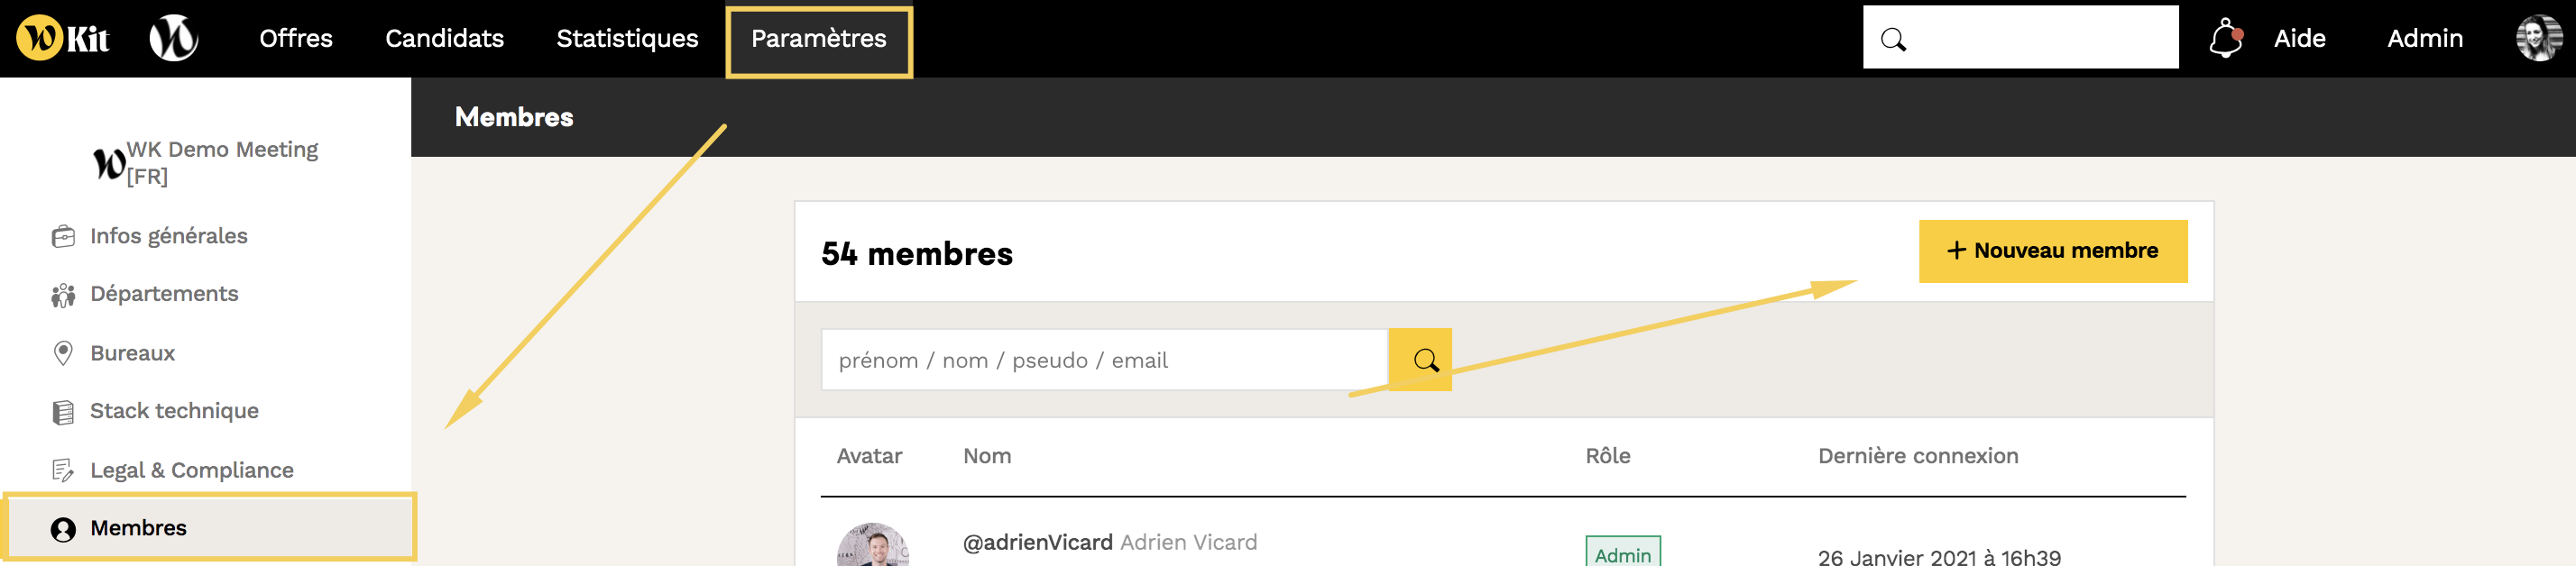Click the top bar global search field
Image resolution: width=2576 pixels, height=566 pixels.
point(2021,37)
